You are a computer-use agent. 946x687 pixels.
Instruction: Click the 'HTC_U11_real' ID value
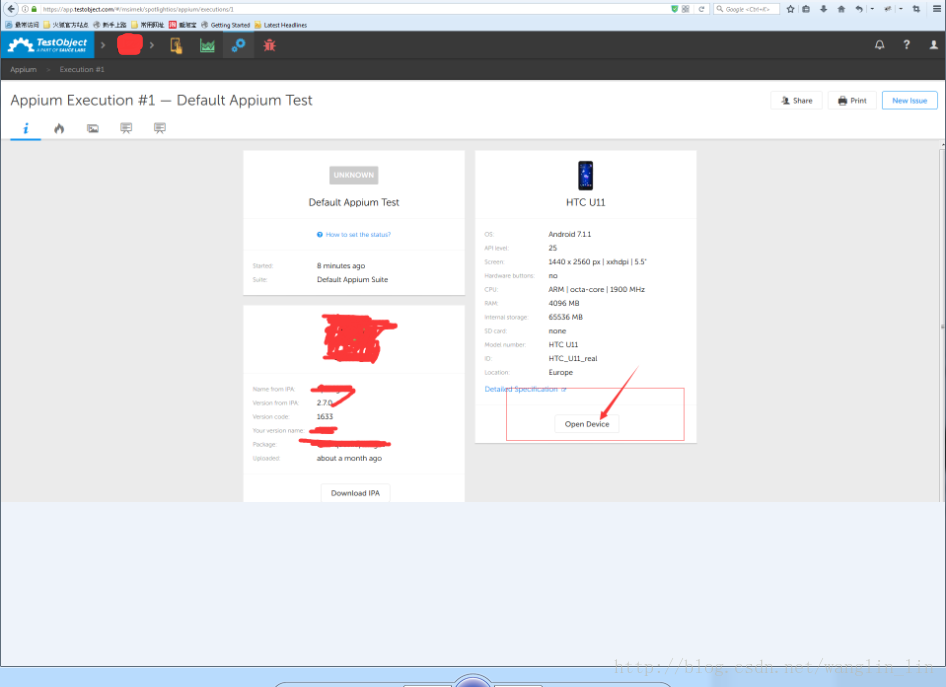573,358
